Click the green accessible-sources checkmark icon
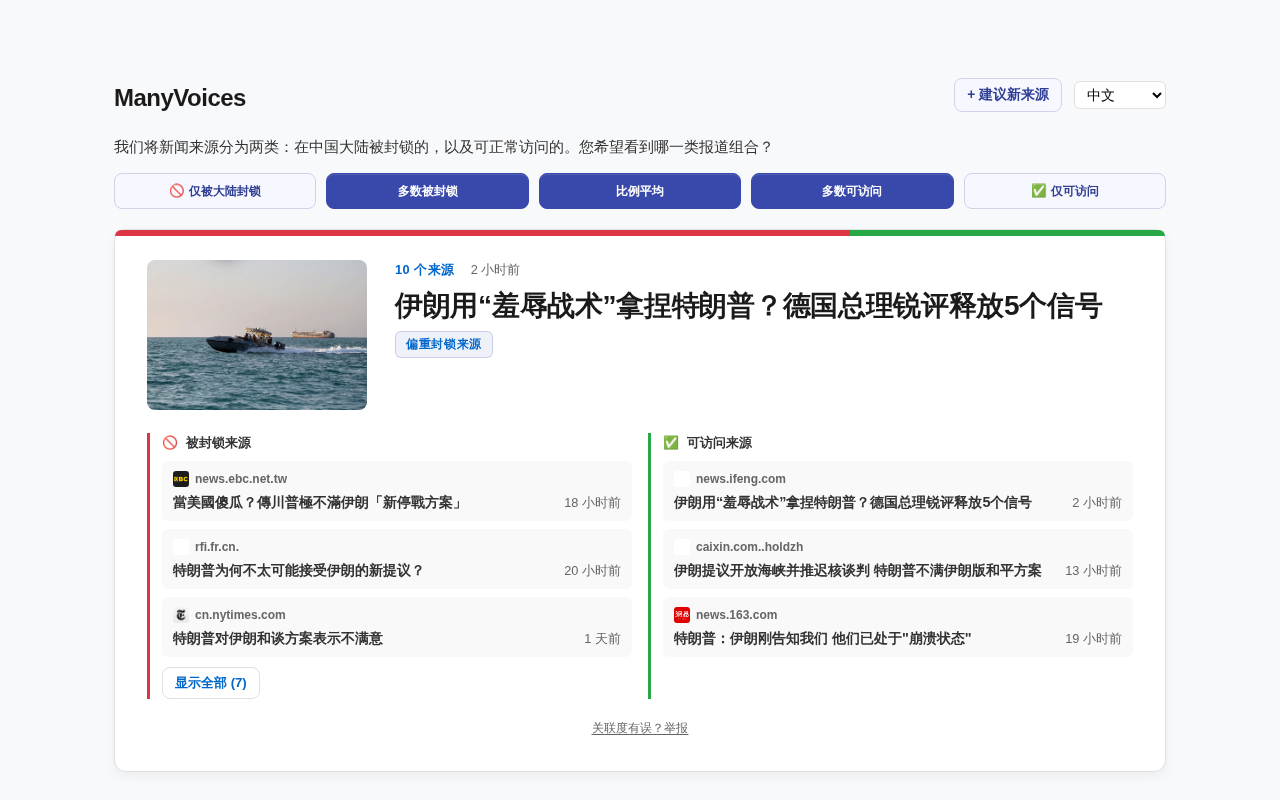The width and height of the screenshot is (1280, 800). point(671,443)
